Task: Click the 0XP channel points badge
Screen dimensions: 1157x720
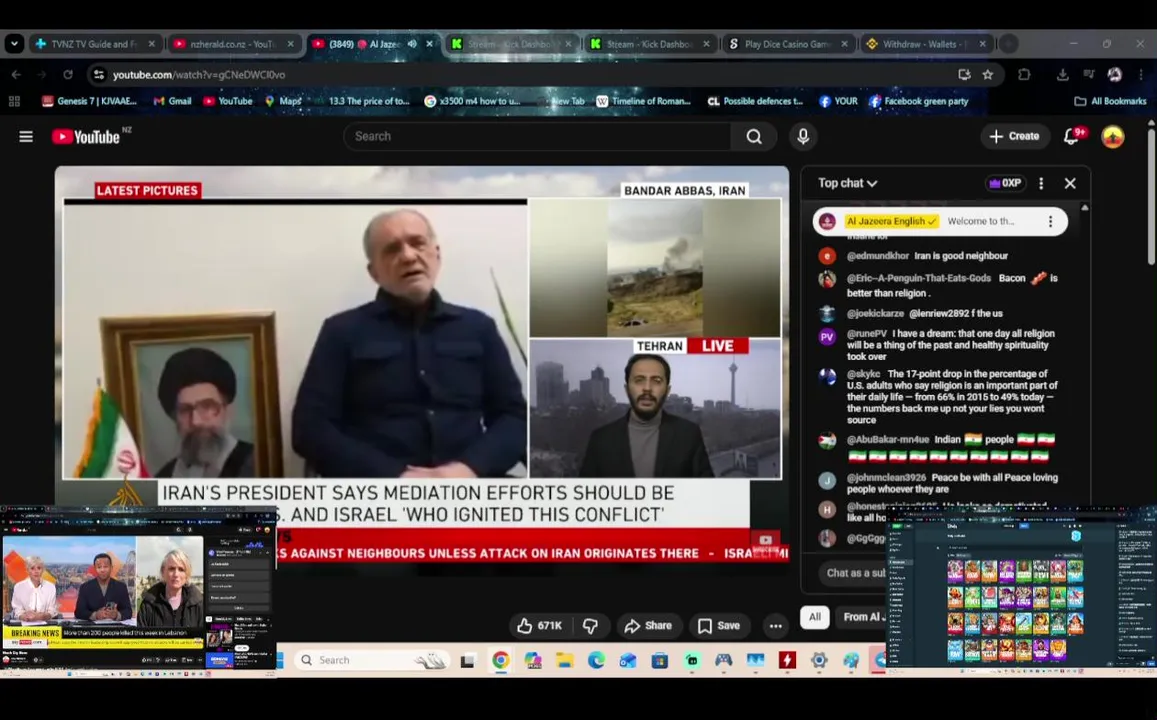Action: tap(1005, 183)
